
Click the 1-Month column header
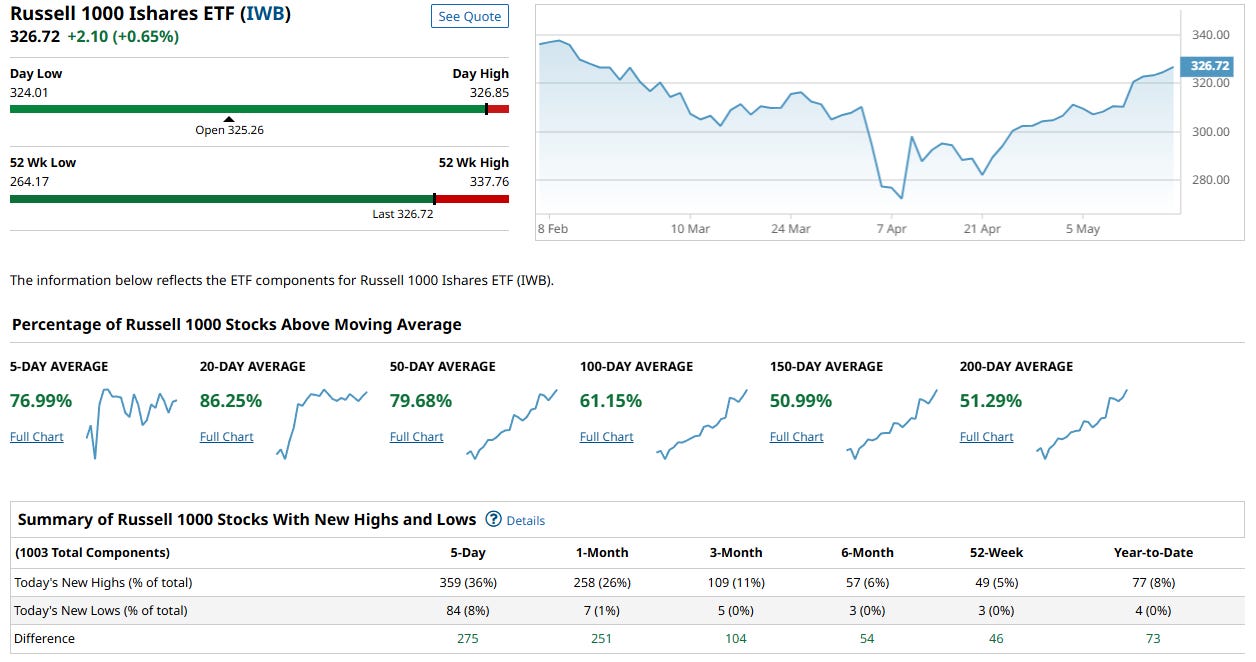pos(600,553)
